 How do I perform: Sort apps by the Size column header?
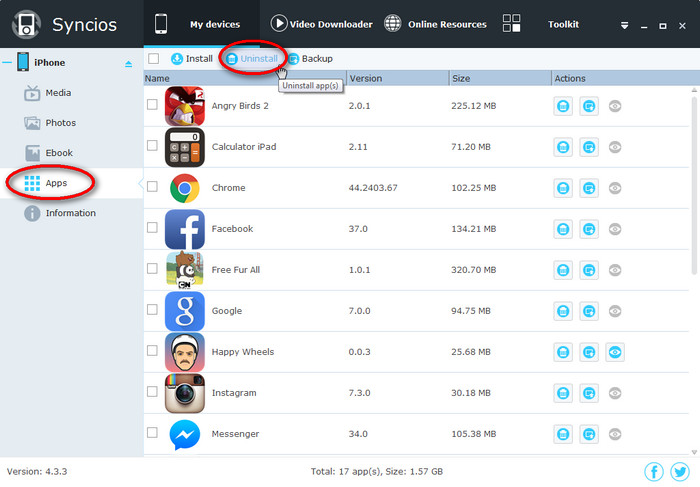(500, 78)
